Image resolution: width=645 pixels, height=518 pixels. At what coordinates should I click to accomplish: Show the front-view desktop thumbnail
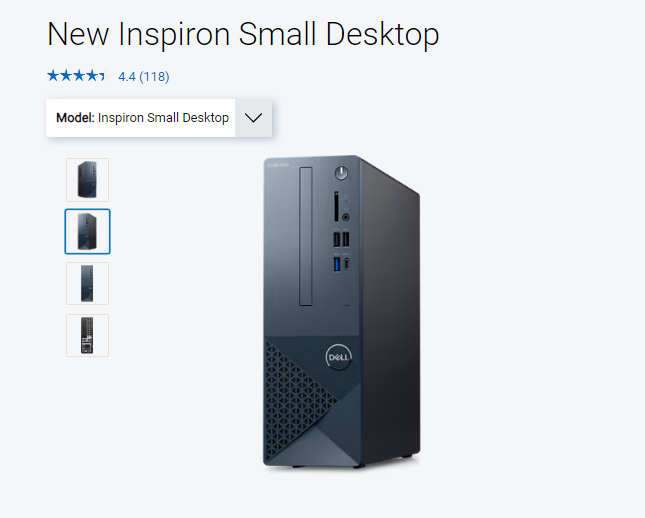88,283
